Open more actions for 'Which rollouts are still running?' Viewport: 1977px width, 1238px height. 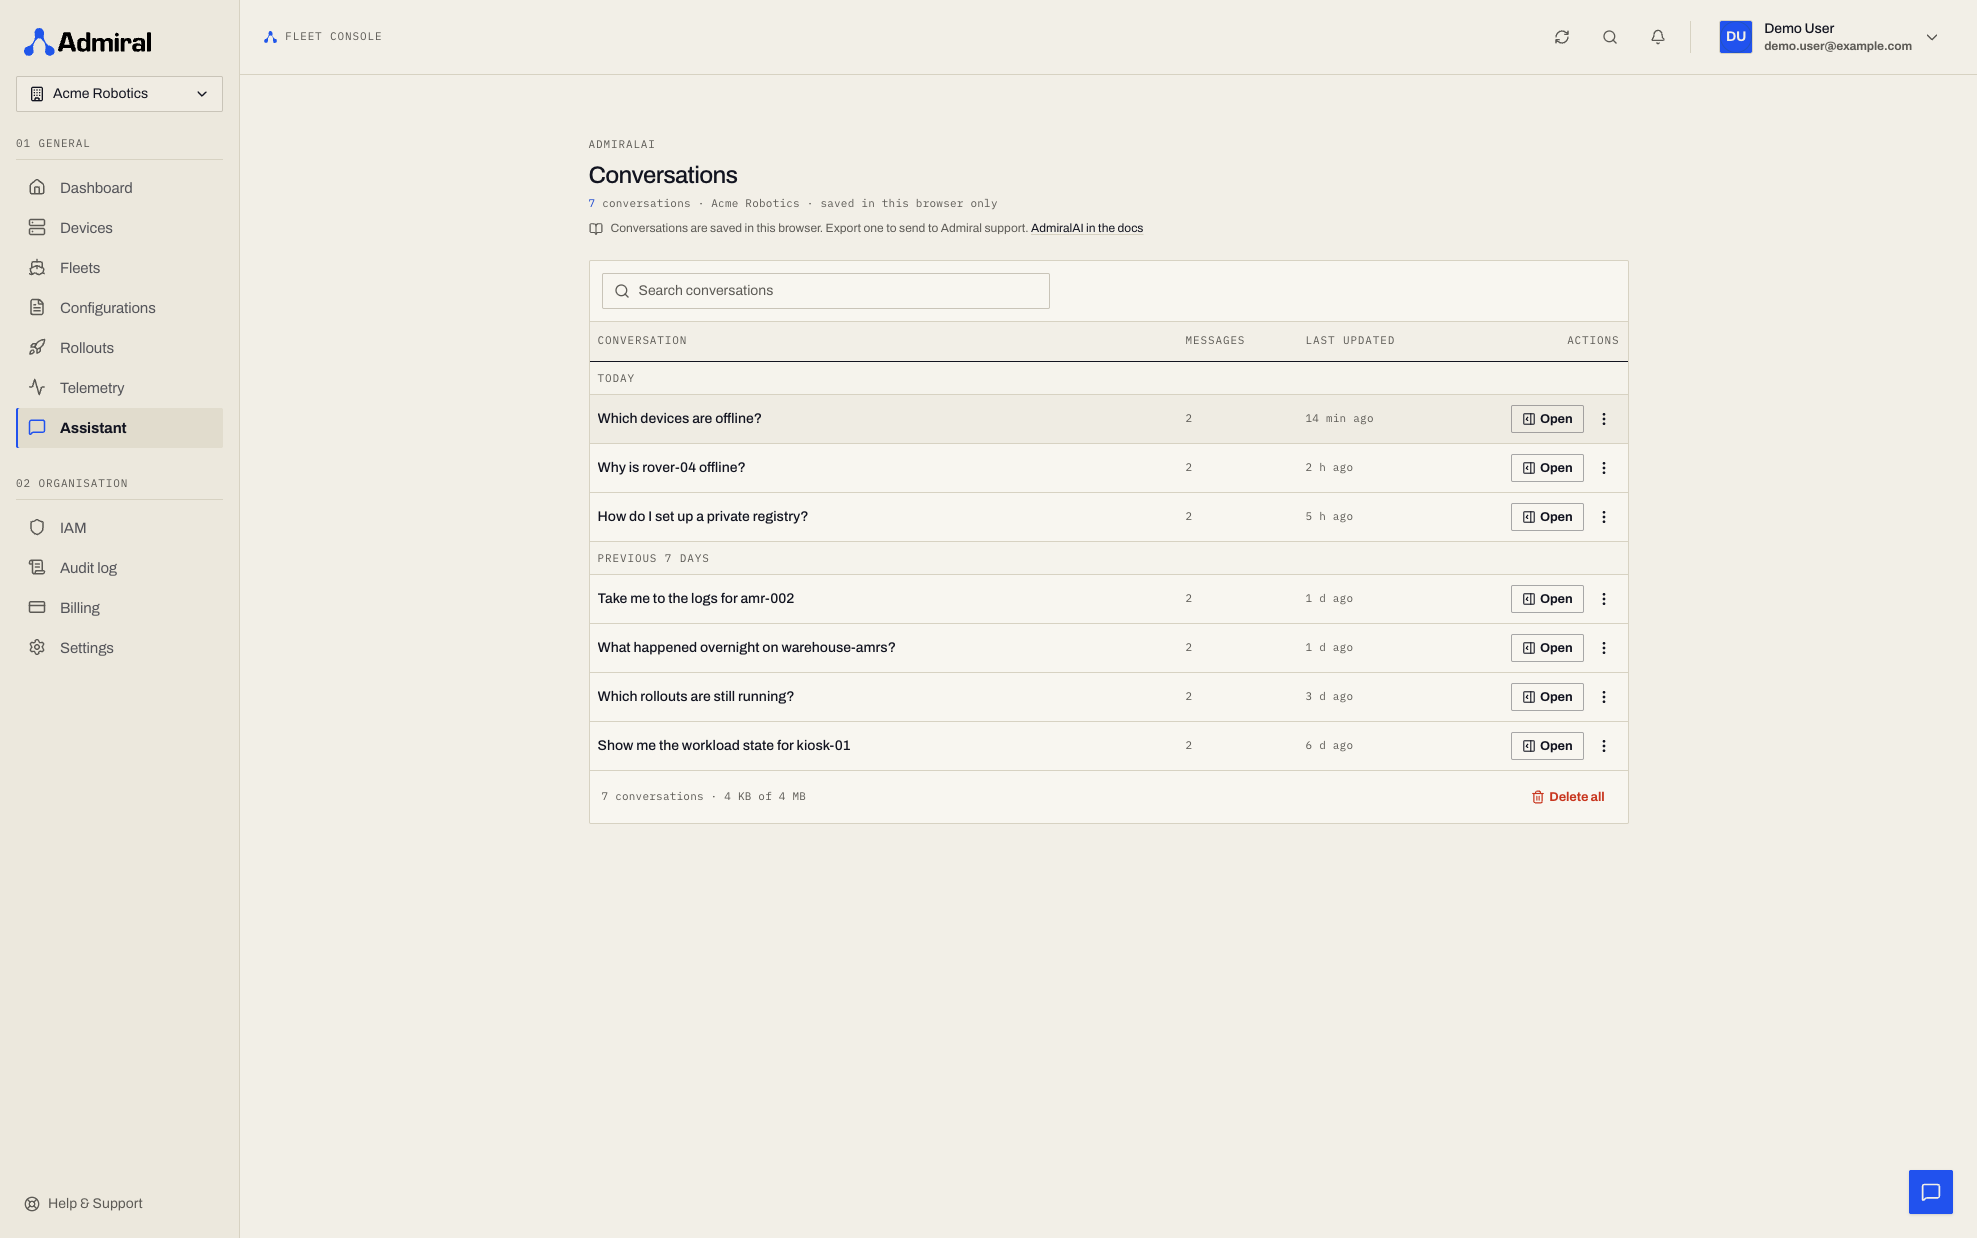(1603, 697)
